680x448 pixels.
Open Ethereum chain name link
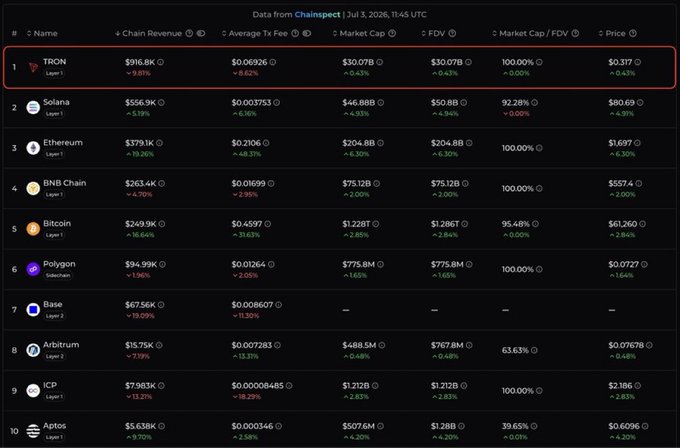63,142
